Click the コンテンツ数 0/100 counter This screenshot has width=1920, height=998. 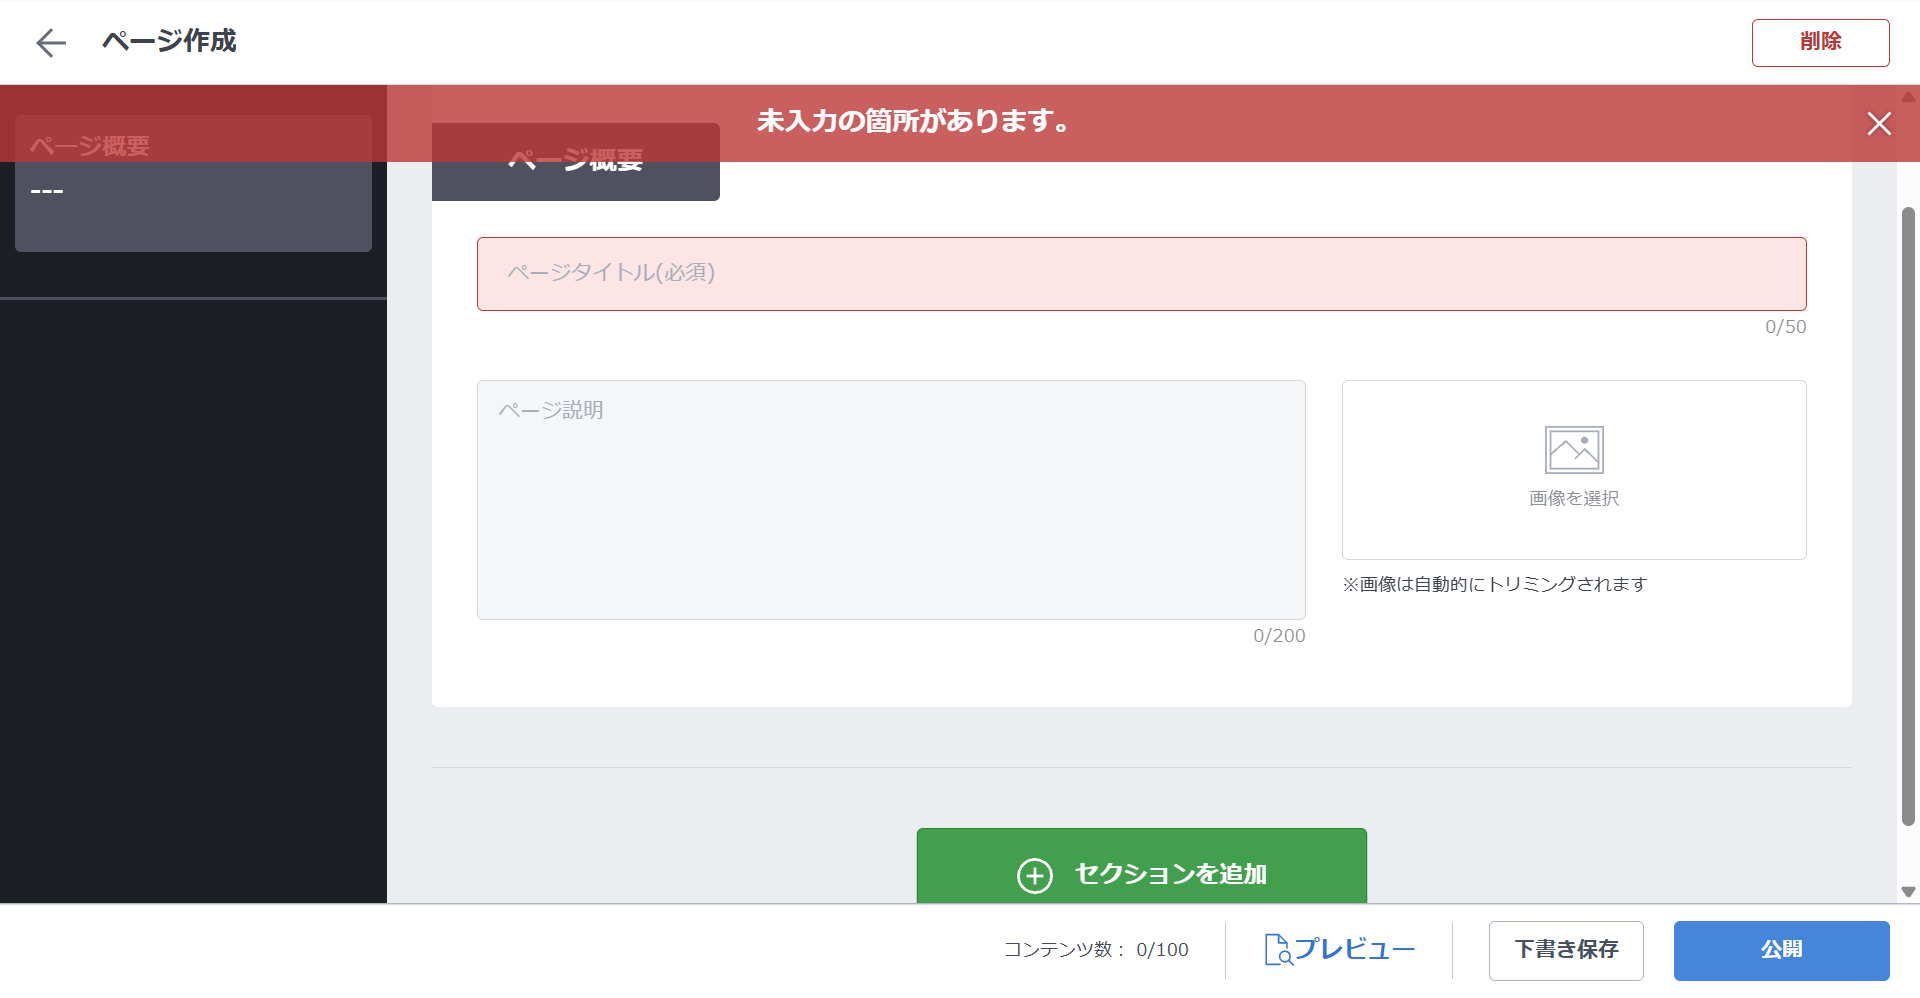pos(1096,950)
